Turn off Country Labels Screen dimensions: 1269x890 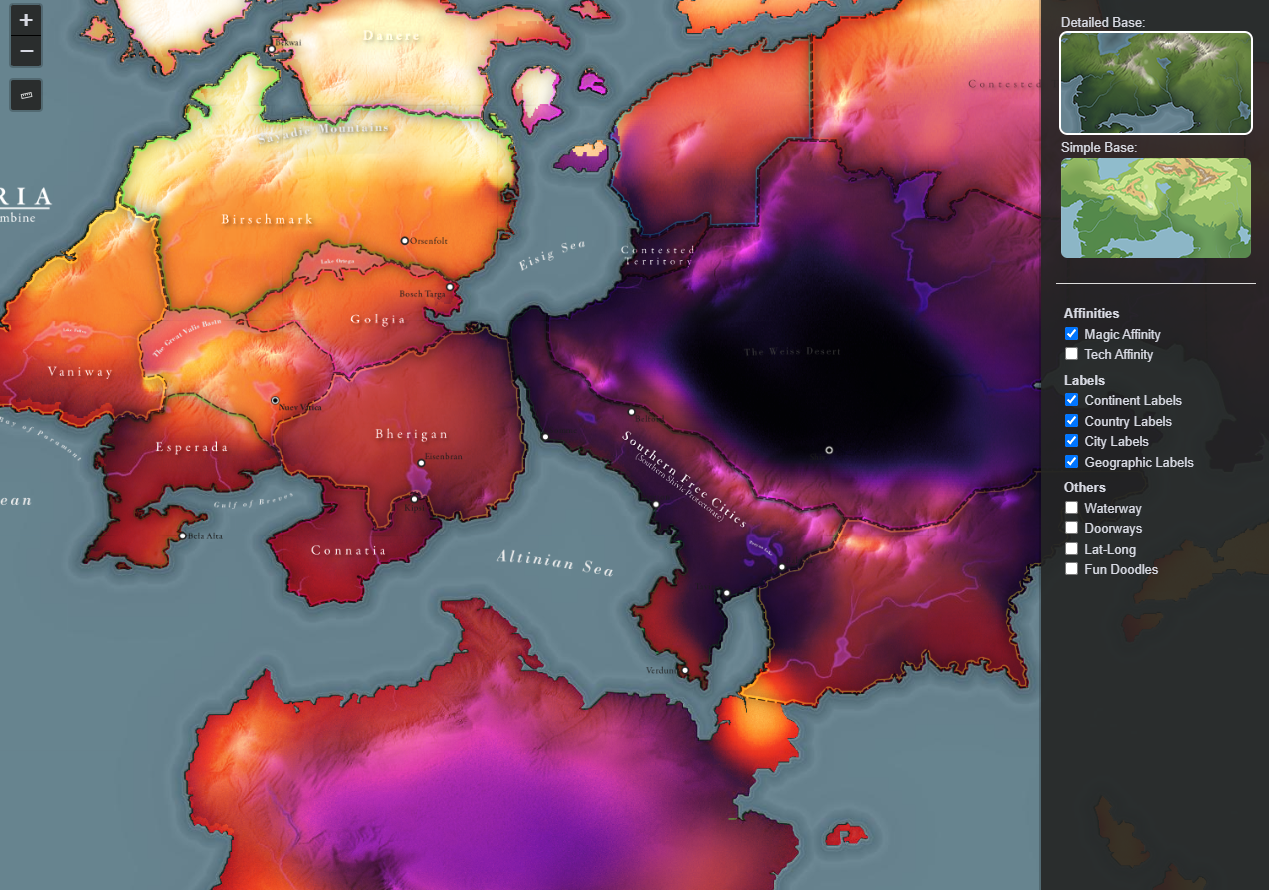point(1071,421)
